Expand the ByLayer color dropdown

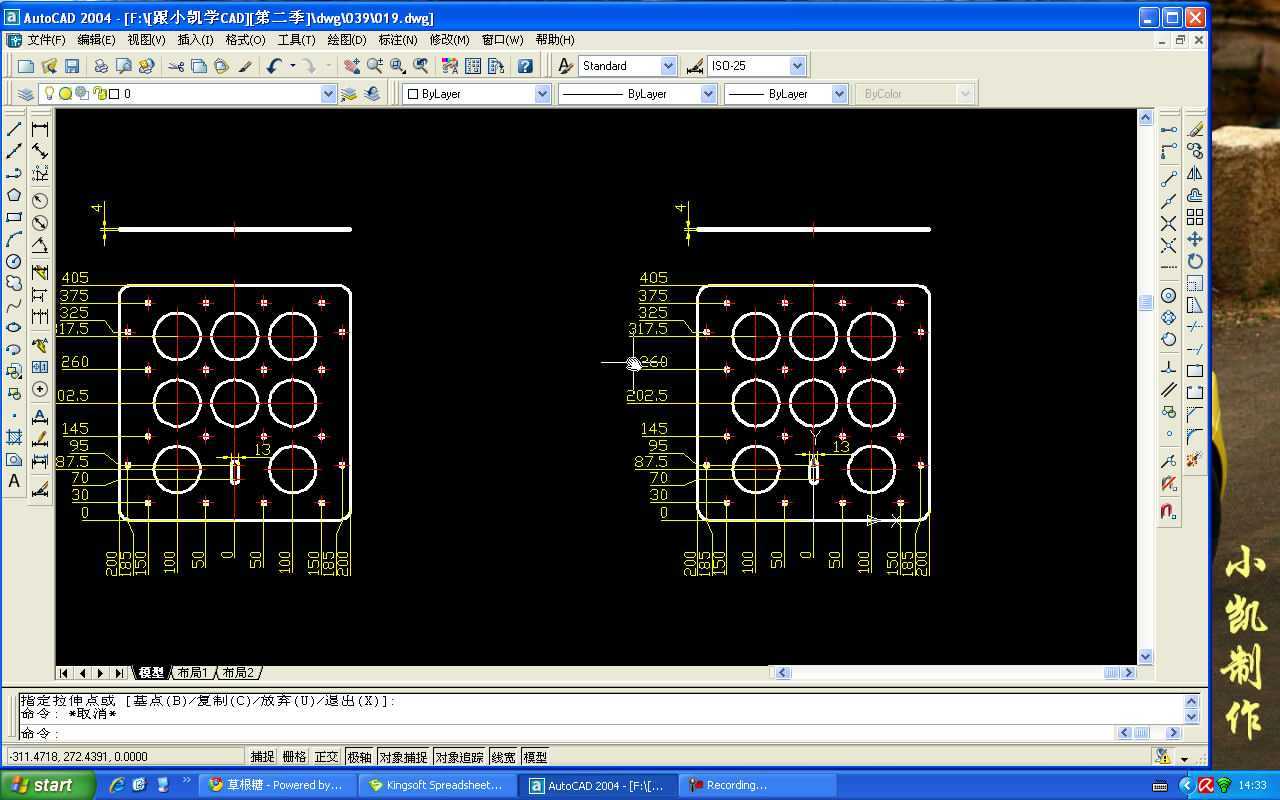(x=542, y=94)
